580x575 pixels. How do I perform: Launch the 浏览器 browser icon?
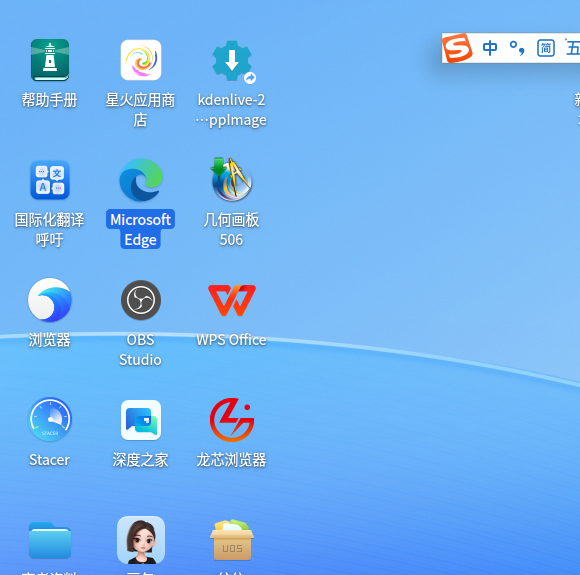pos(50,300)
